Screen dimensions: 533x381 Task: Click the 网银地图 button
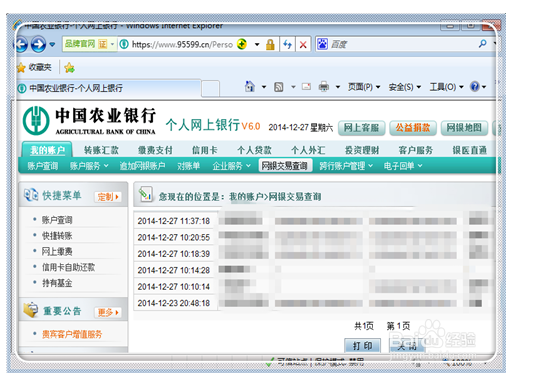click(464, 128)
